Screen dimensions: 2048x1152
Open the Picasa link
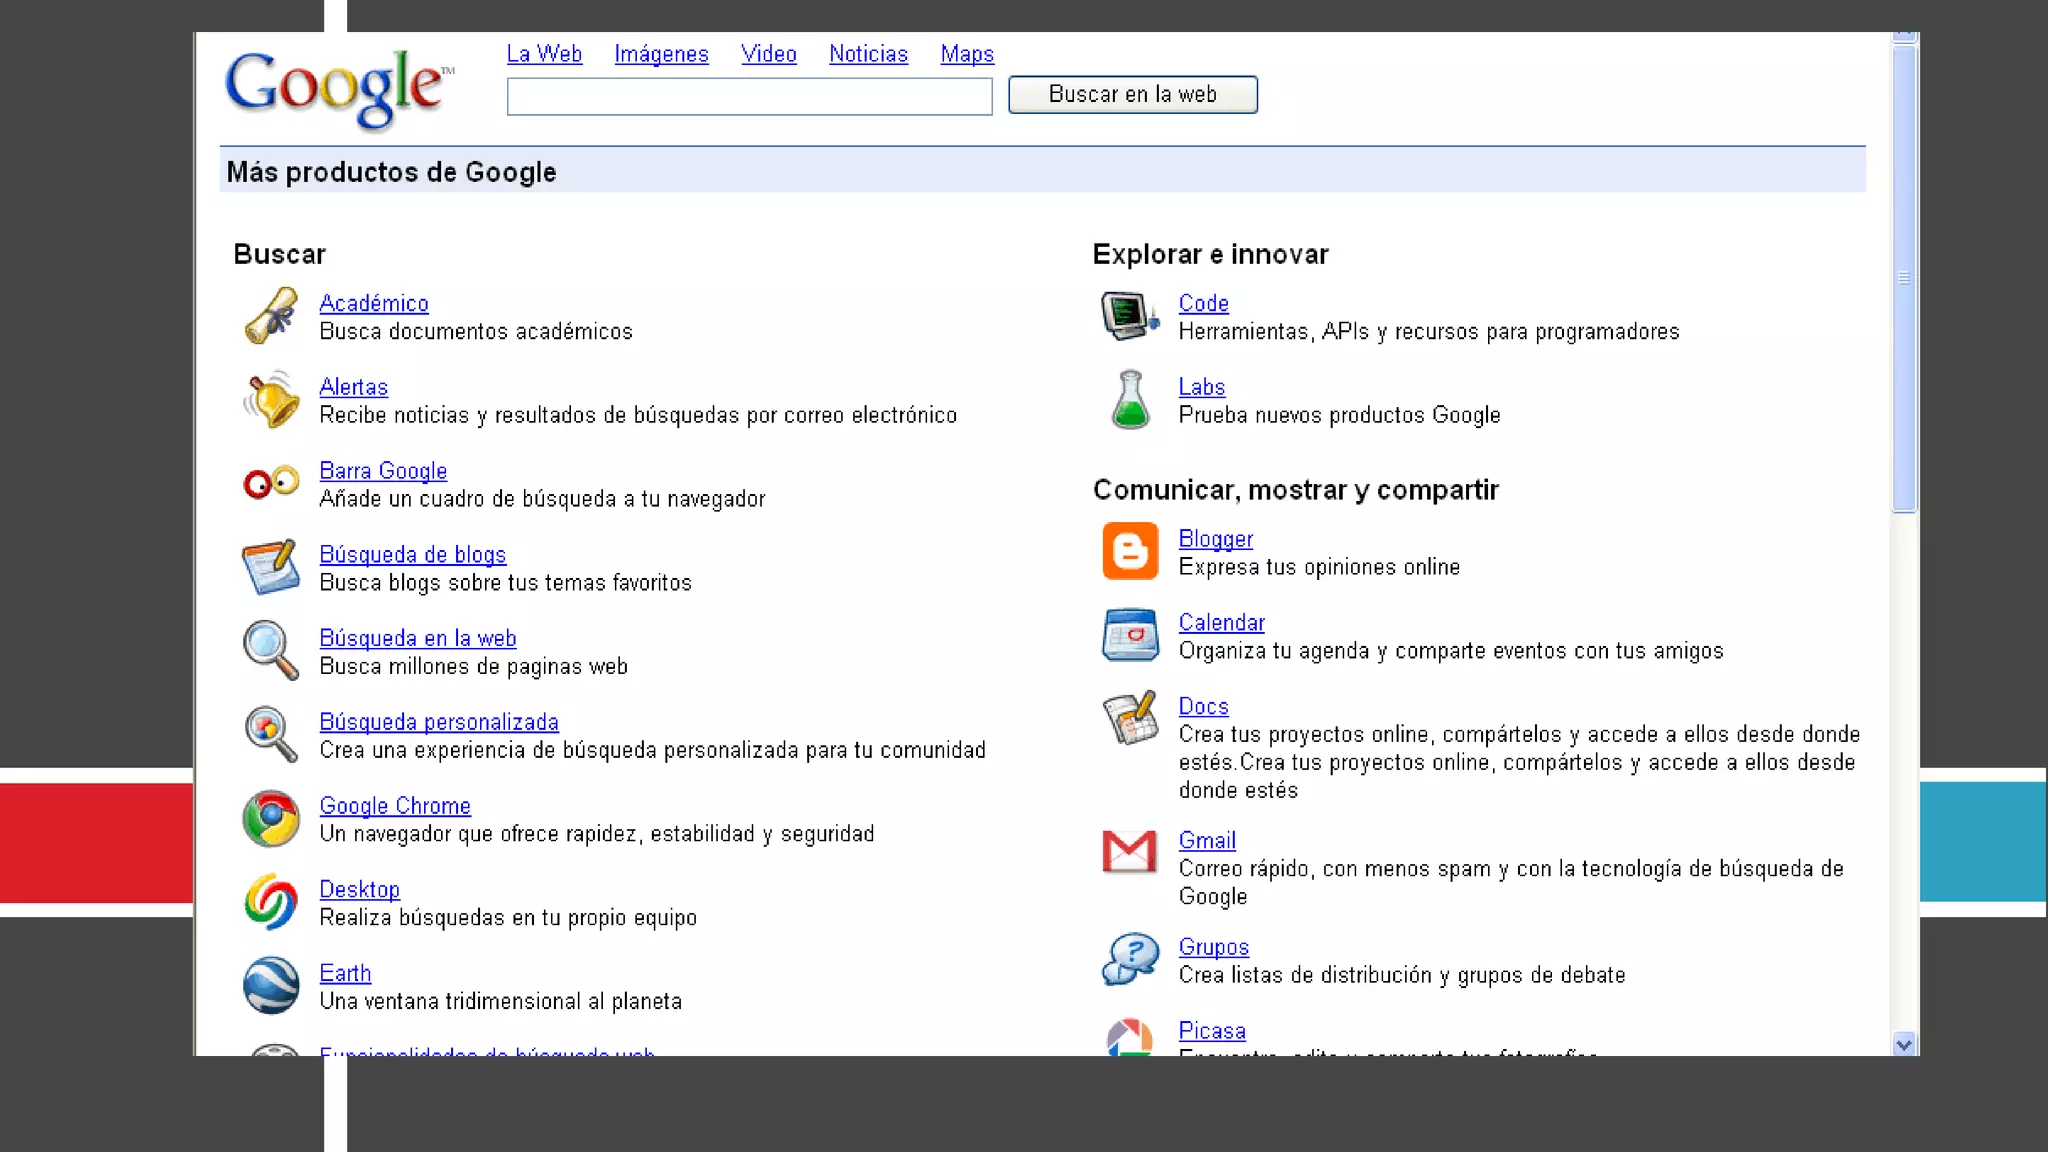pyautogui.click(x=1212, y=1030)
